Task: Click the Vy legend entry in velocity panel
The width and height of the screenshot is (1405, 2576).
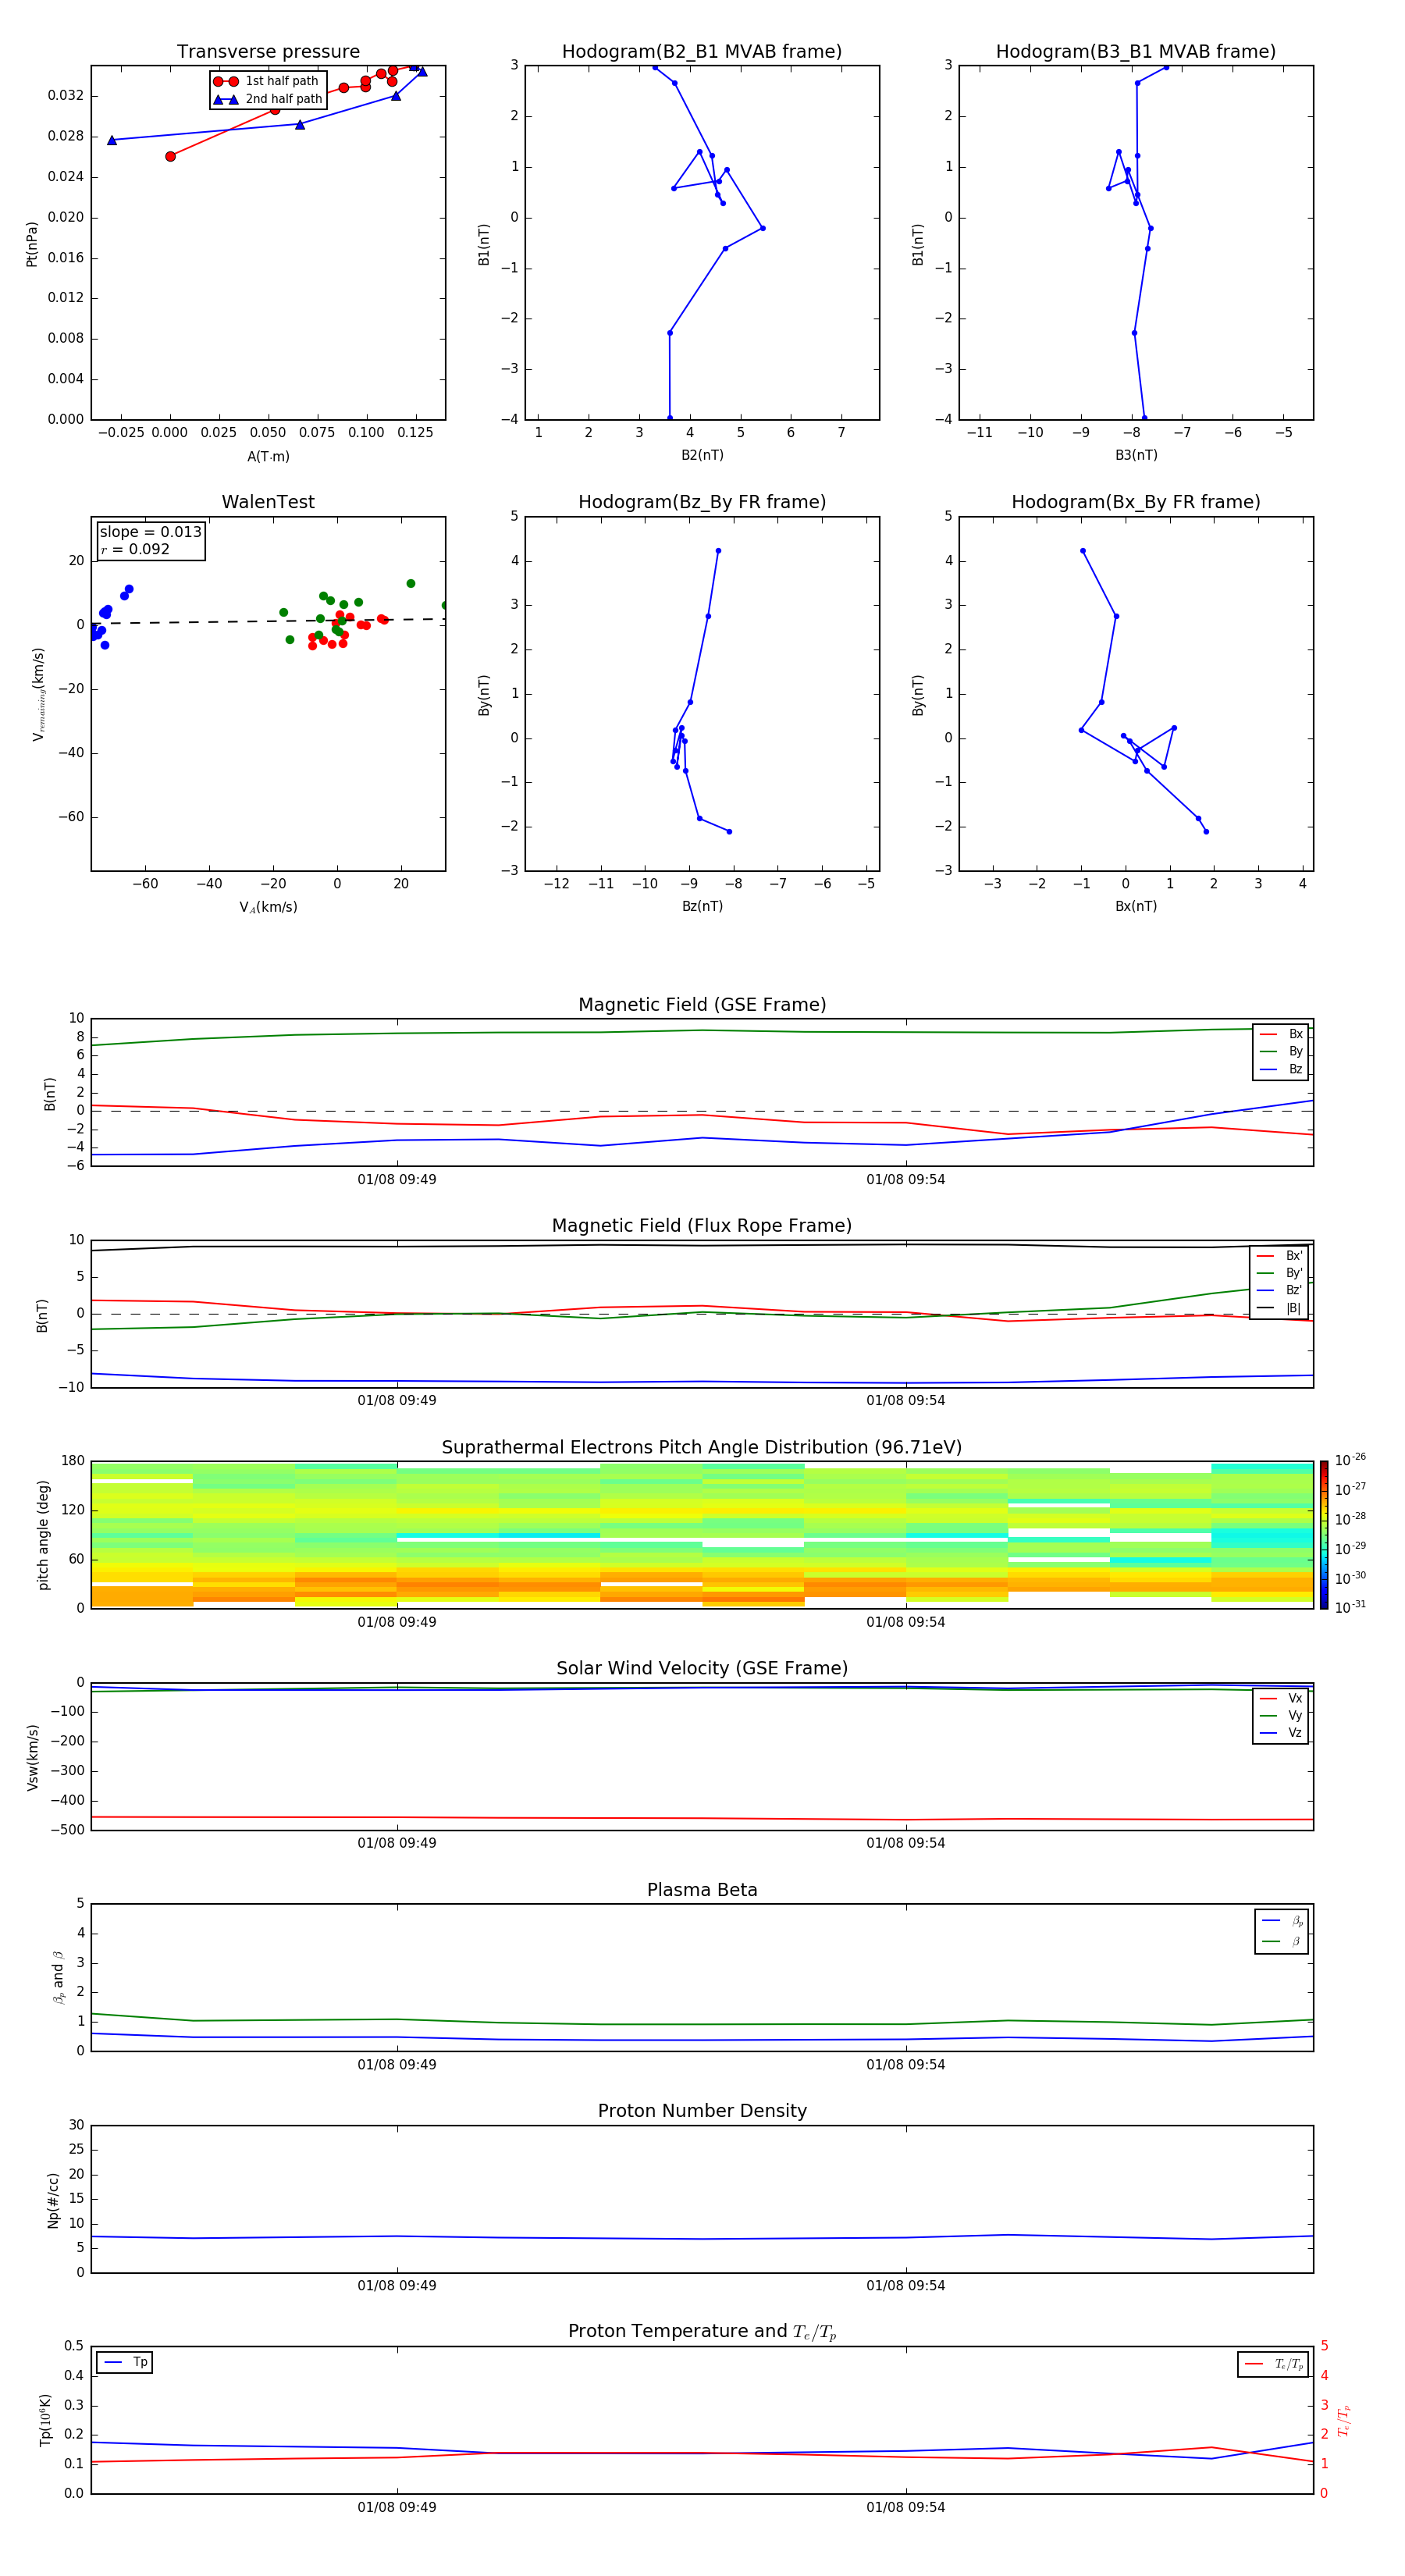Action: pos(1281,1715)
